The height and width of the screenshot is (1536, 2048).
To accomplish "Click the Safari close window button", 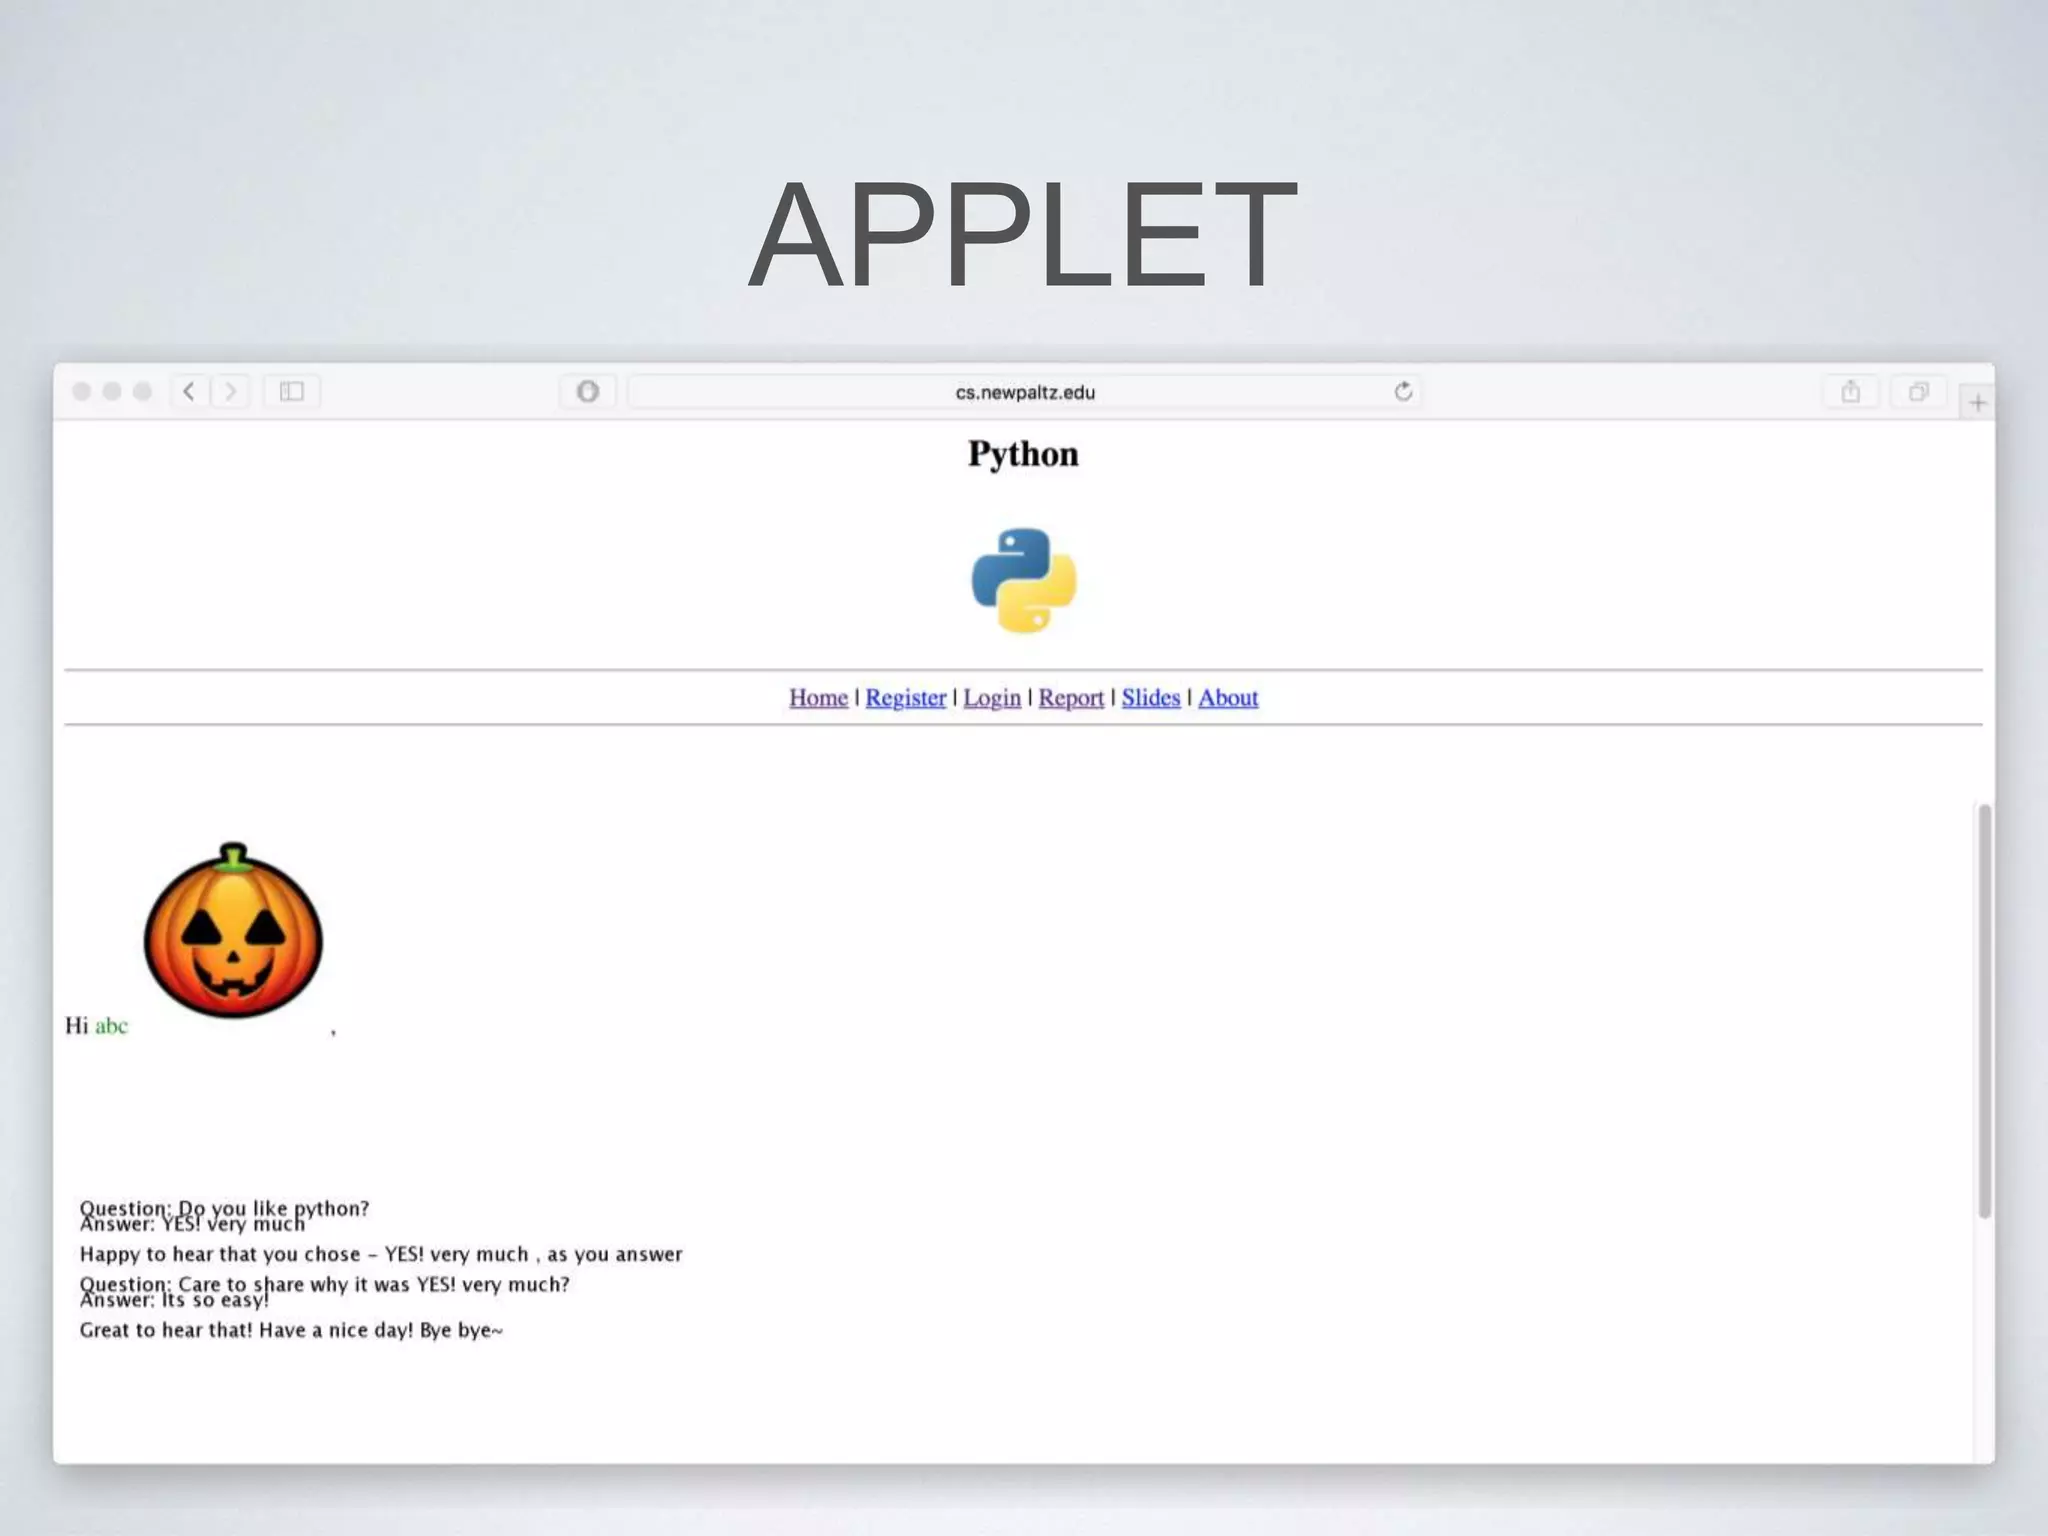I will [82, 391].
